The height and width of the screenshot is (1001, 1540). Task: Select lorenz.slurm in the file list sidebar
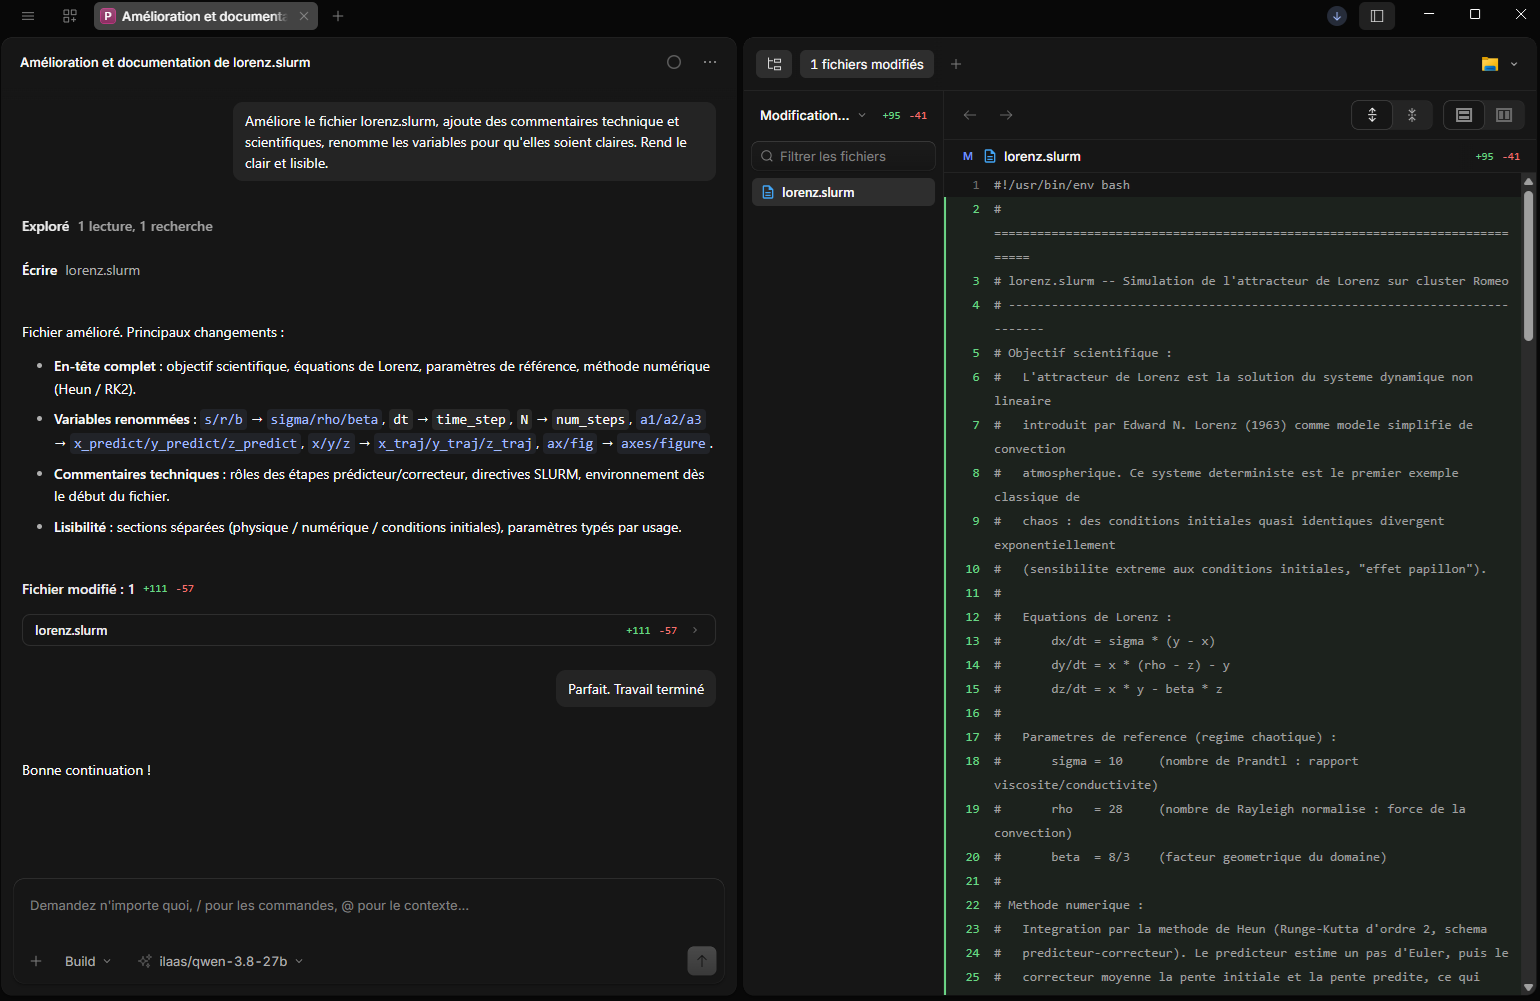[843, 192]
